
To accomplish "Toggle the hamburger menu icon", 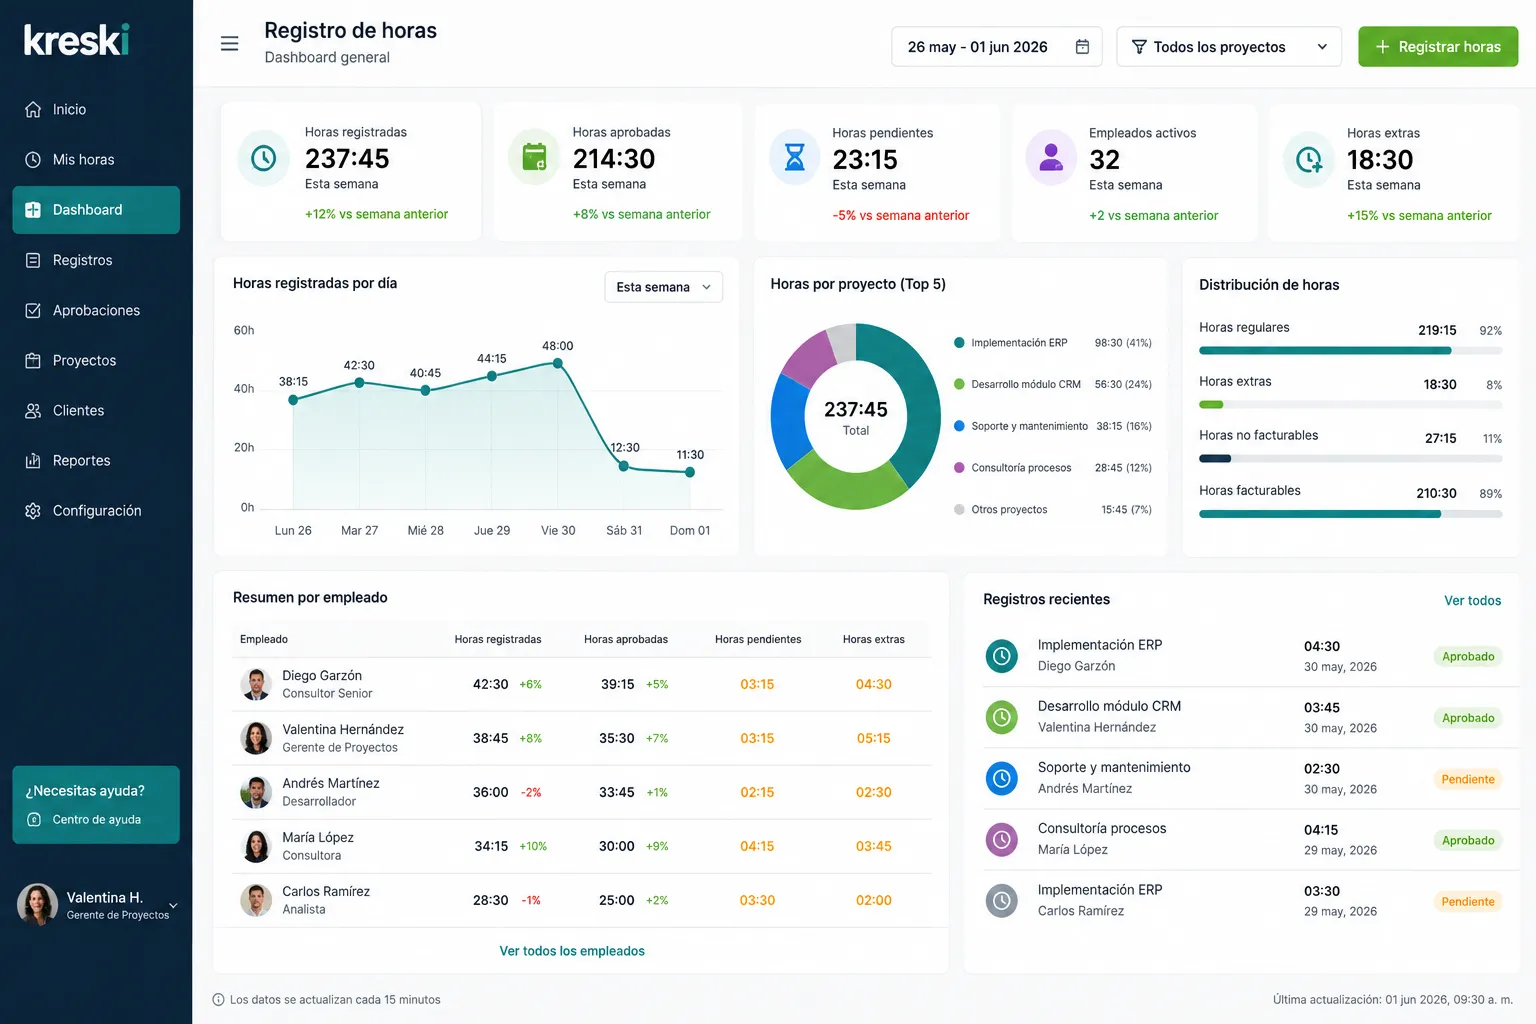I will [229, 44].
